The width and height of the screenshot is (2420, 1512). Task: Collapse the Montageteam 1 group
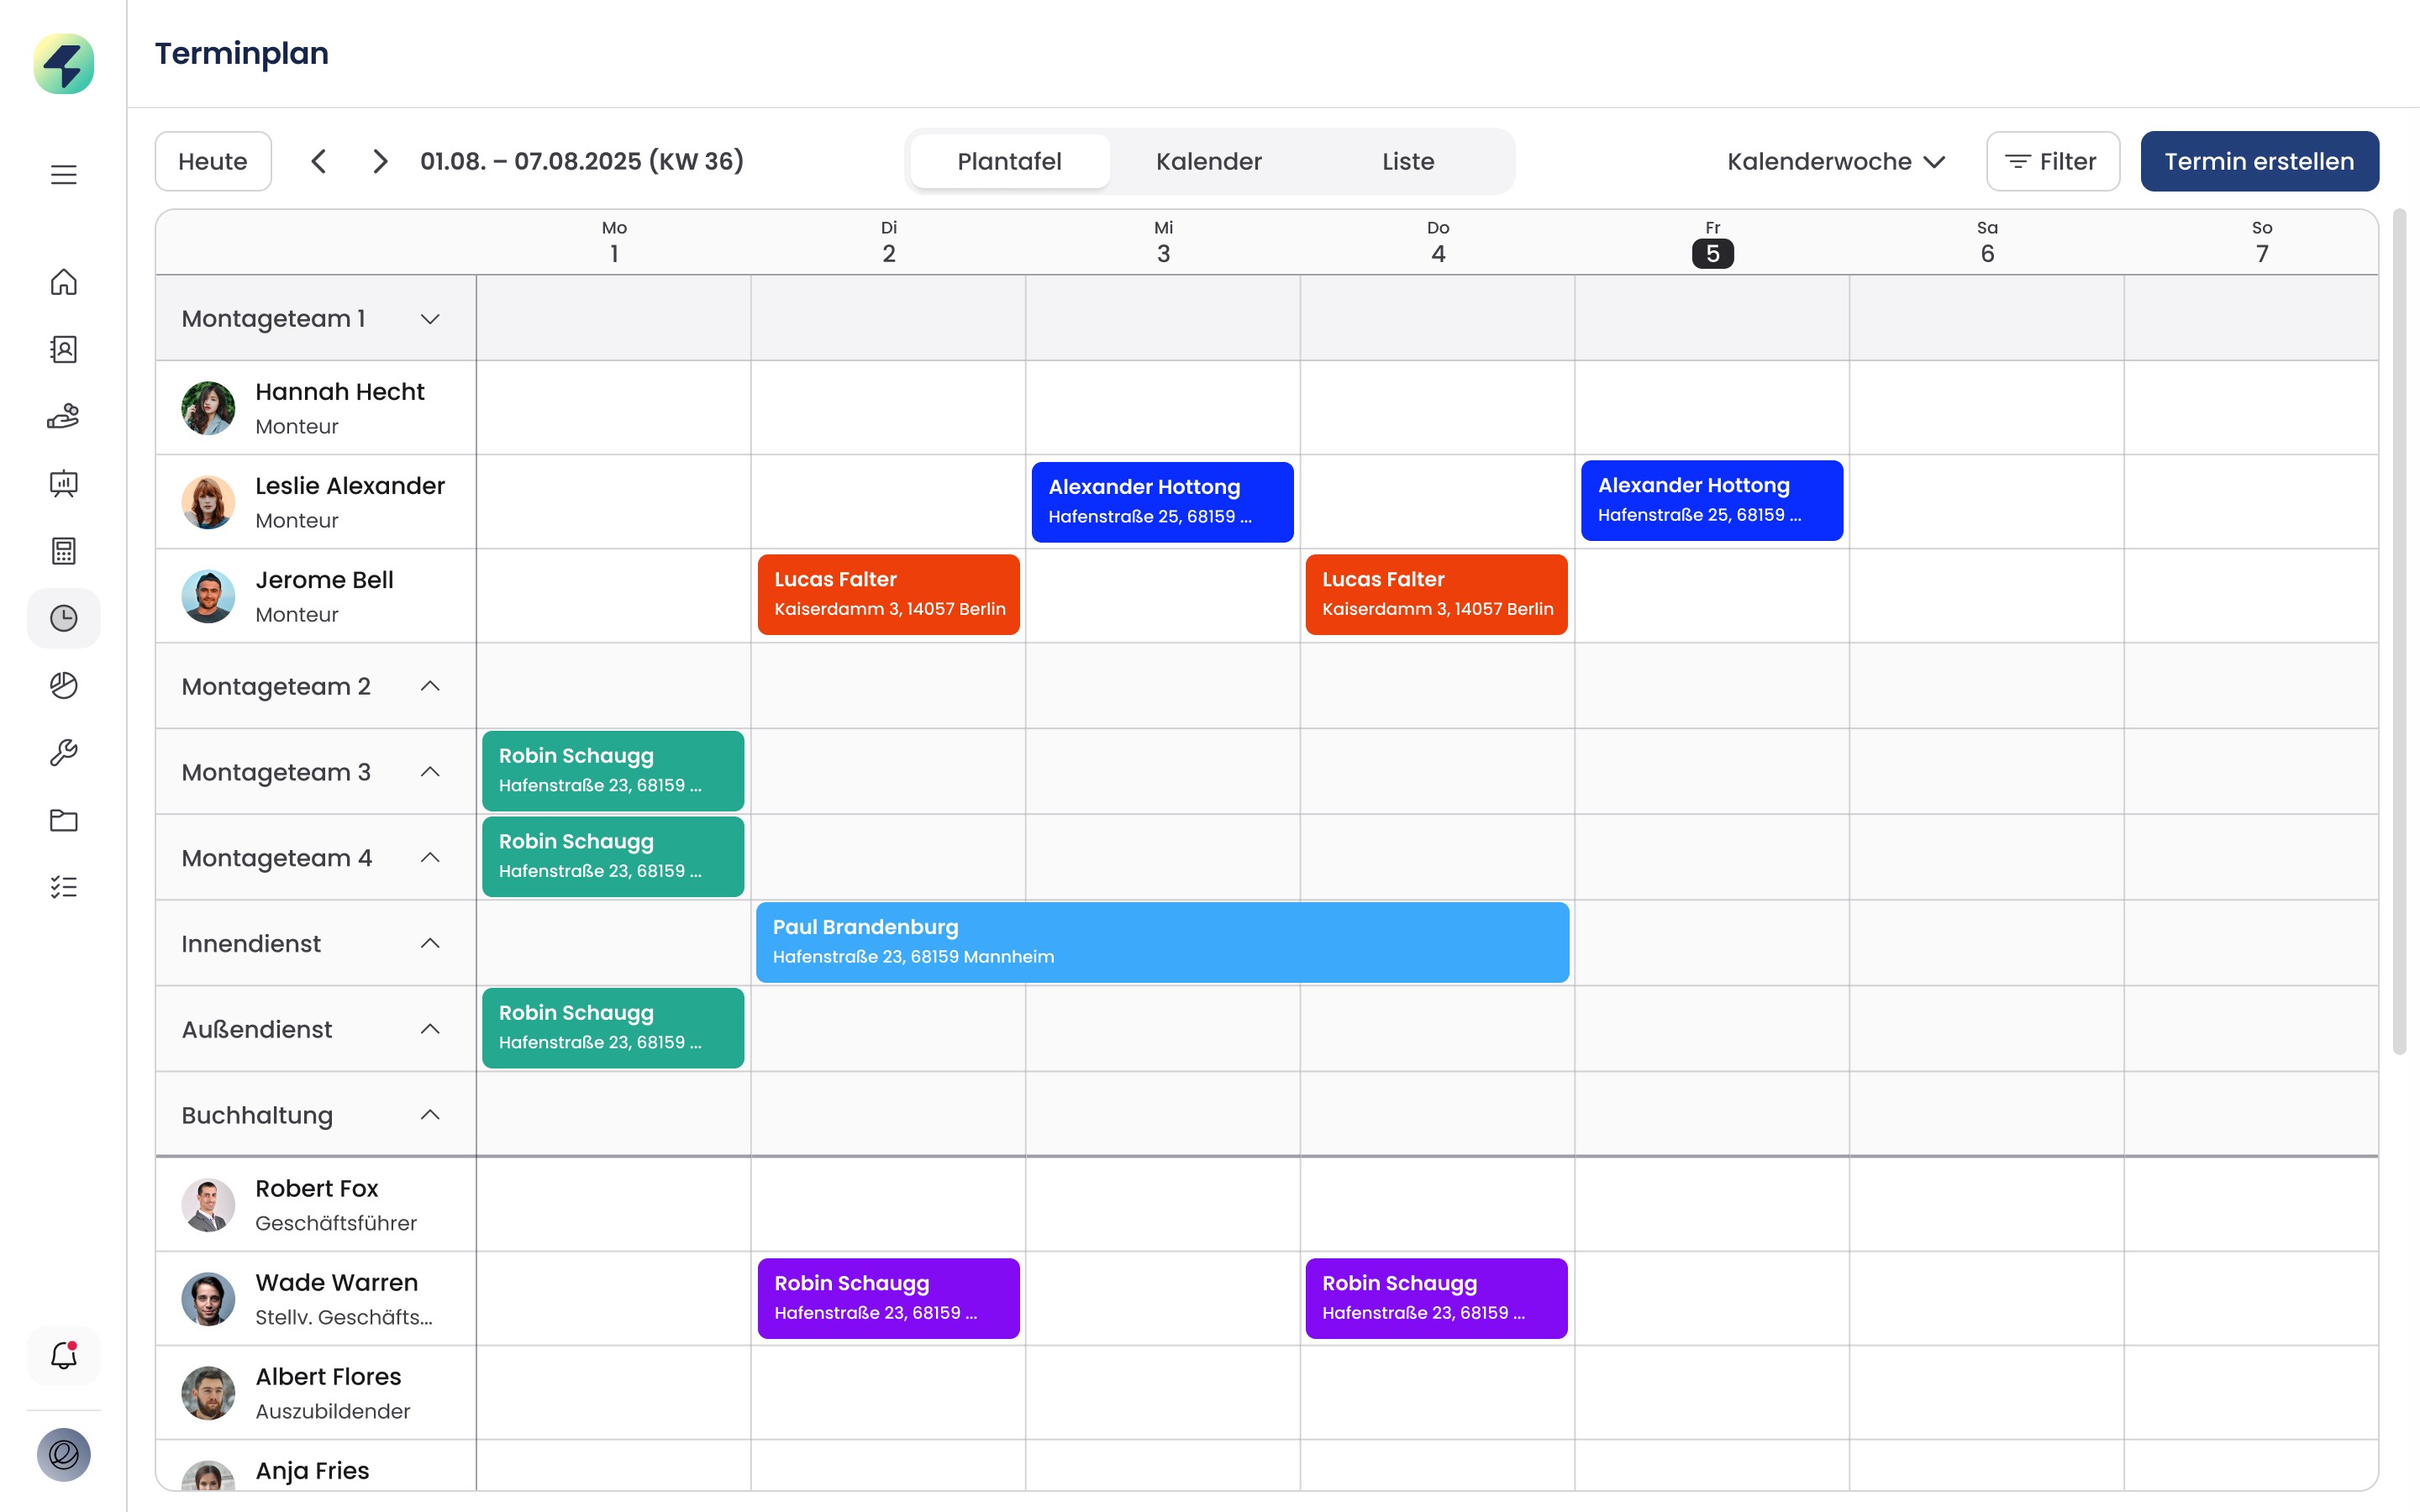coord(430,319)
